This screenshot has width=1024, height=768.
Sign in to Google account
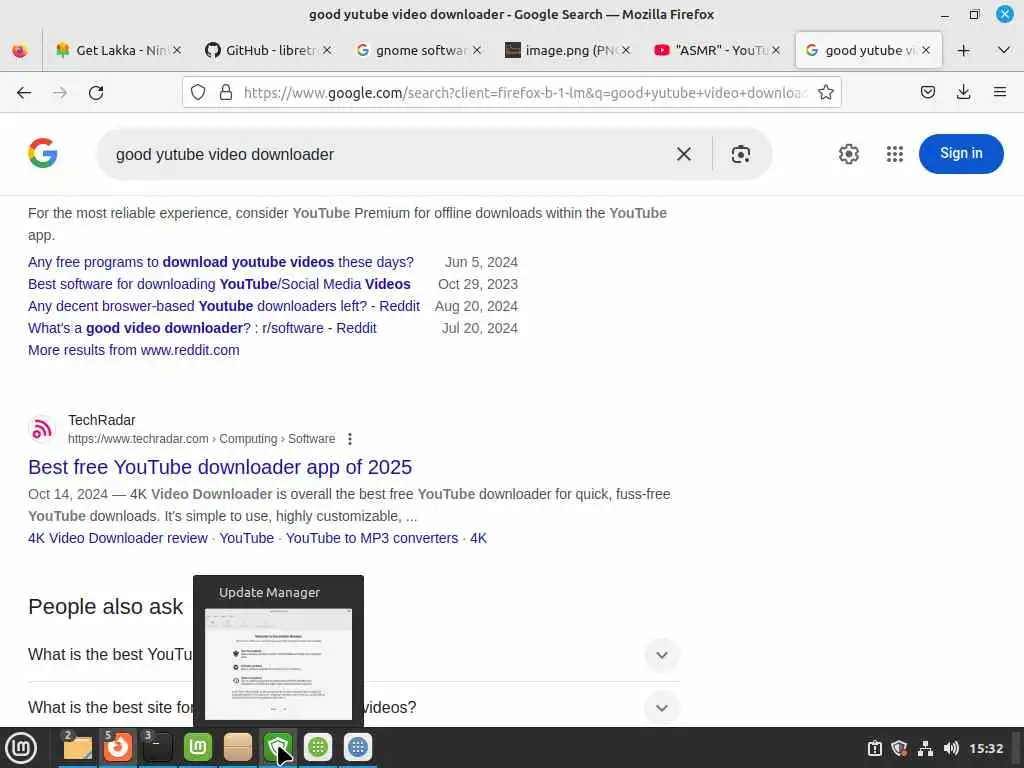pos(961,153)
